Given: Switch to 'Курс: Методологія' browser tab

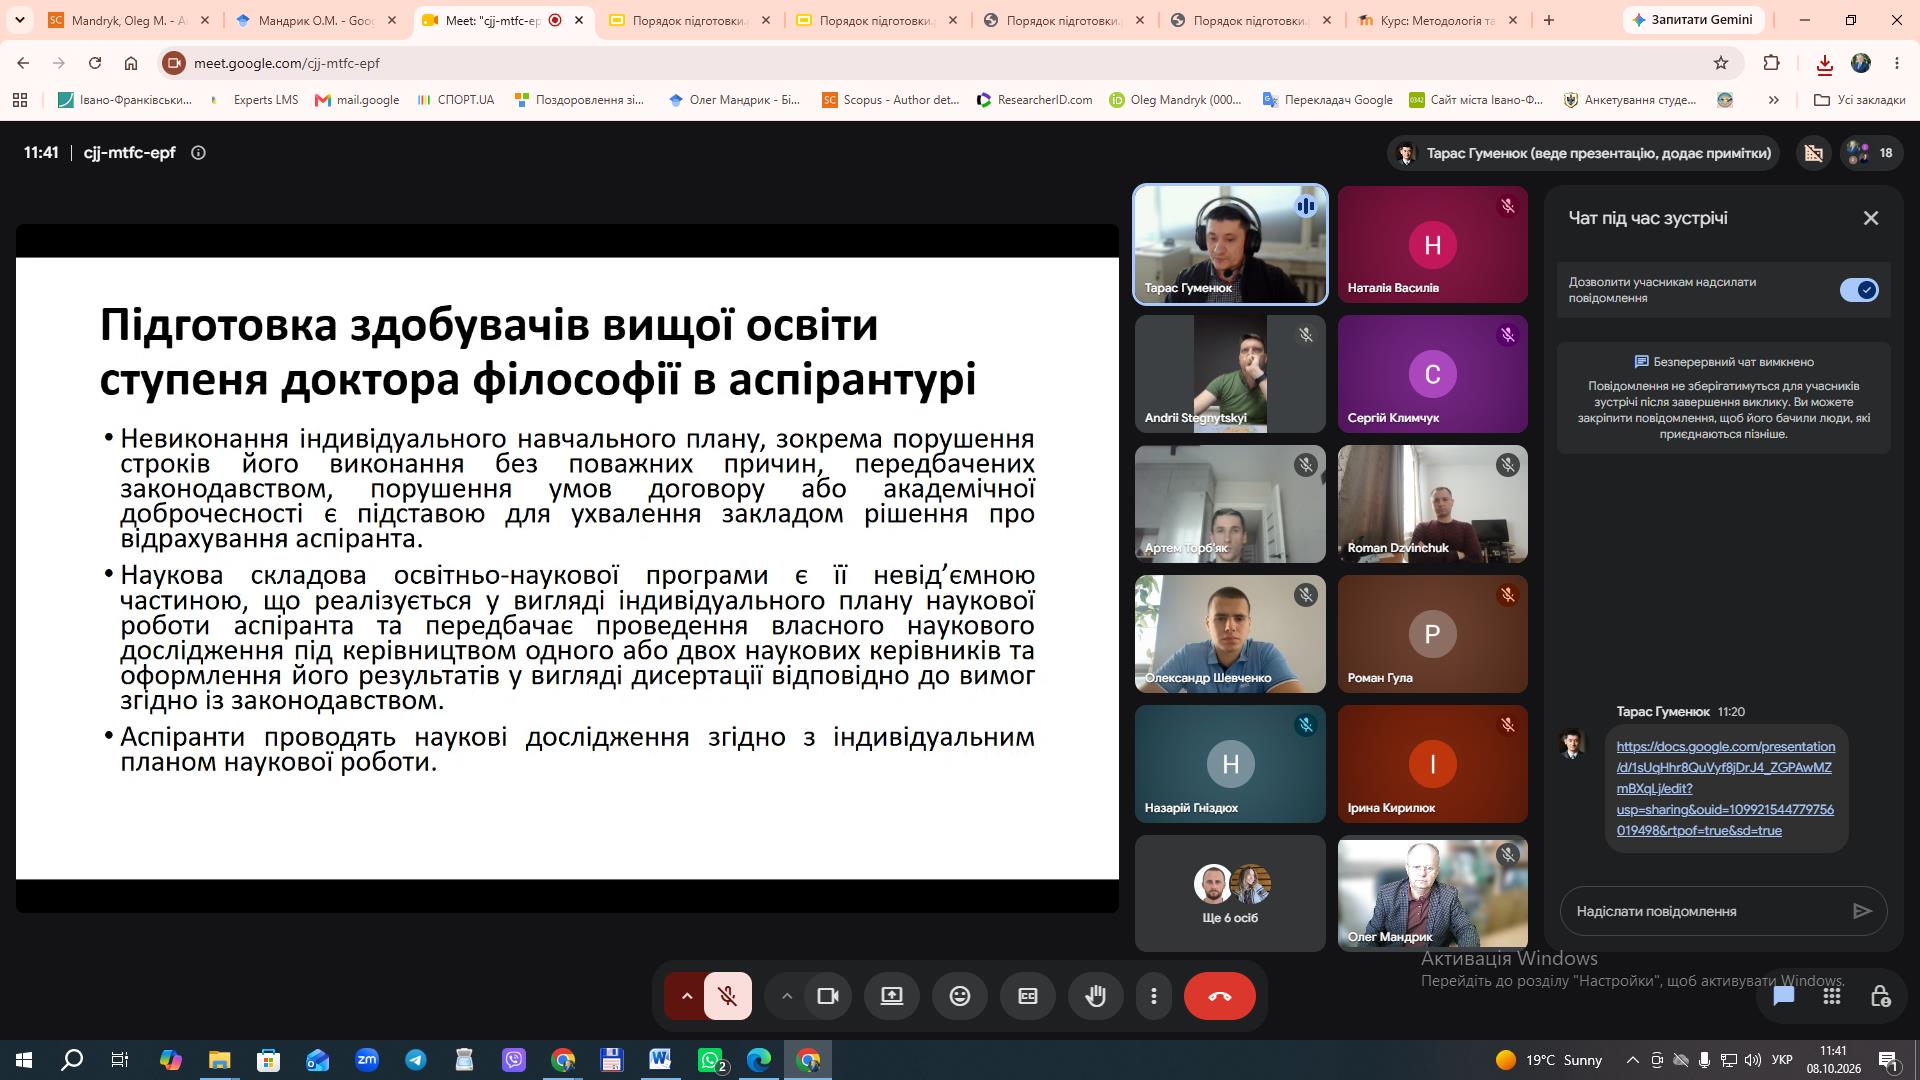Looking at the screenshot, I should coord(1437,20).
